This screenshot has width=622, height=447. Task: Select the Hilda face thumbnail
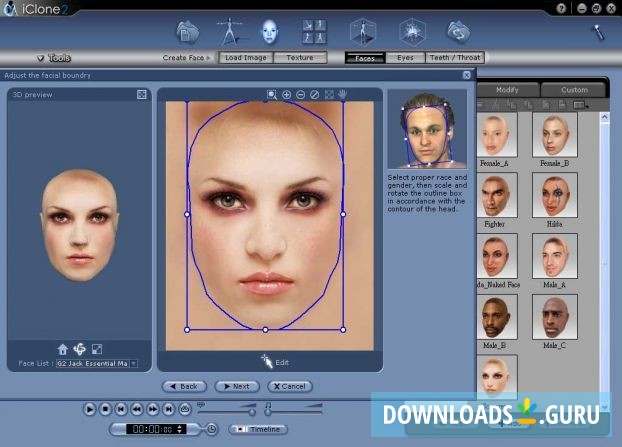click(x=555, y=195)
